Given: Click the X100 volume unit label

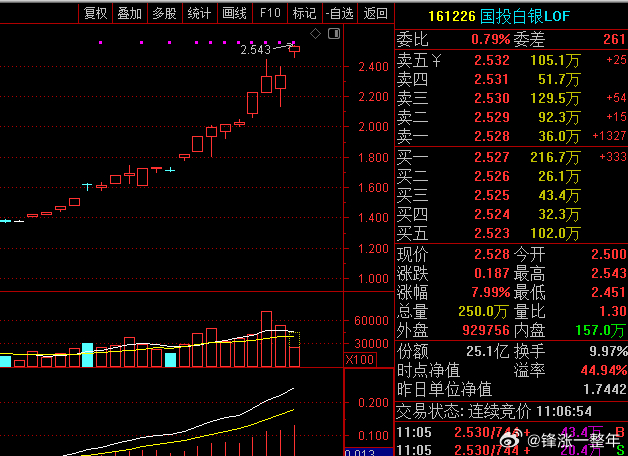Looking at the screenshot, I should 360,359.
